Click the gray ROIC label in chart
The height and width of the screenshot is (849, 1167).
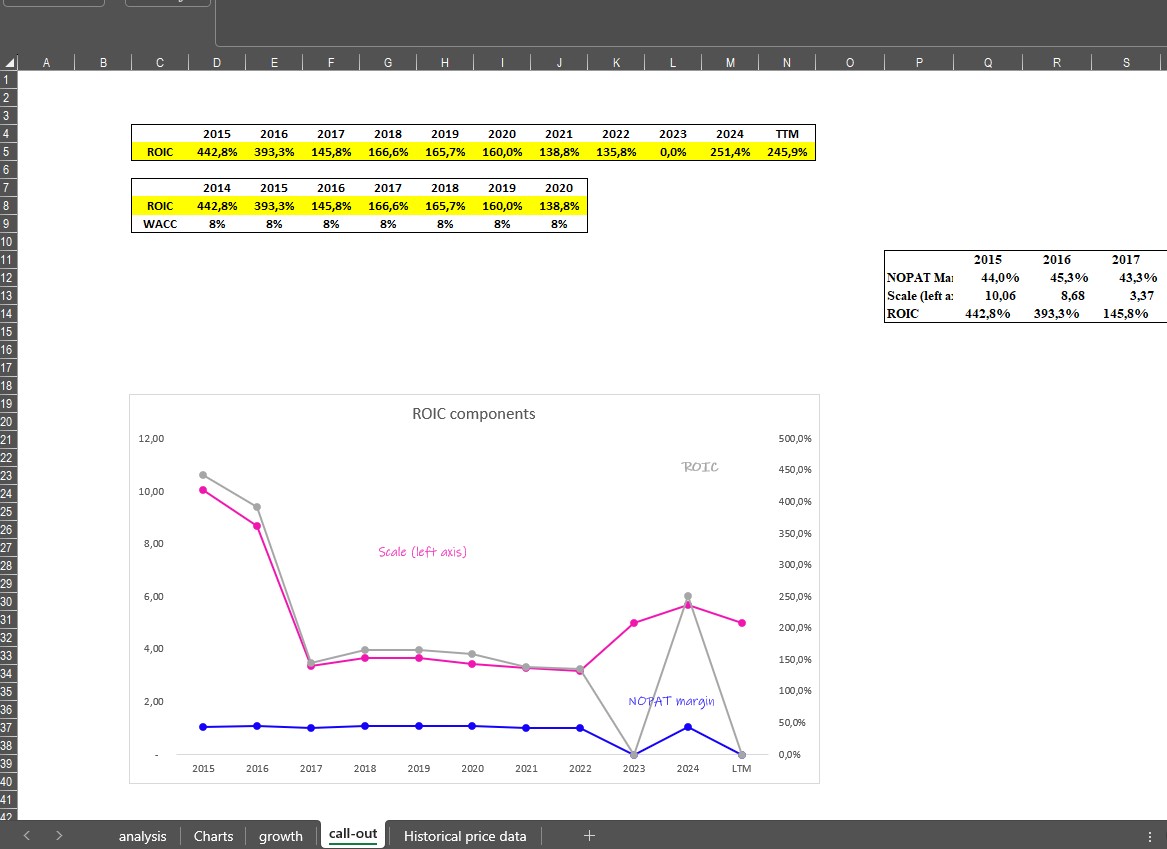(x=699, y=467)
